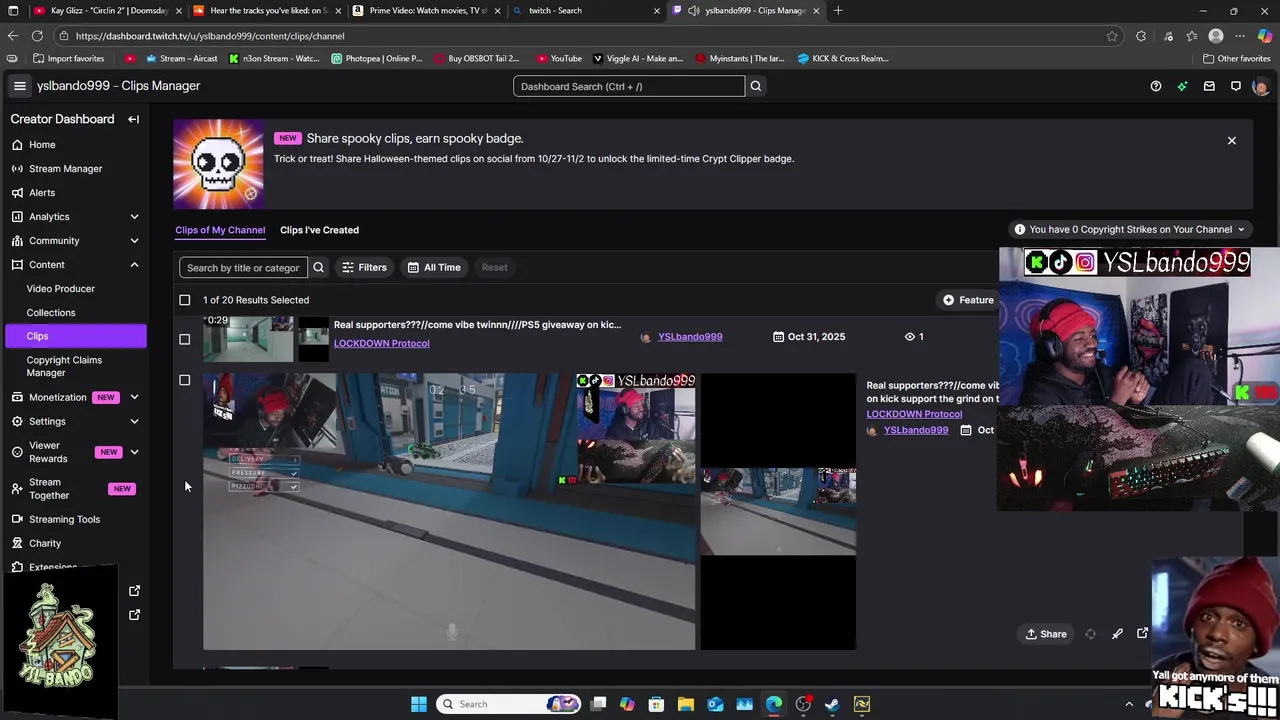This screenshot has height=720, width=1280.
Task: Open the Windows Start menu
Action: pos(419,704)
